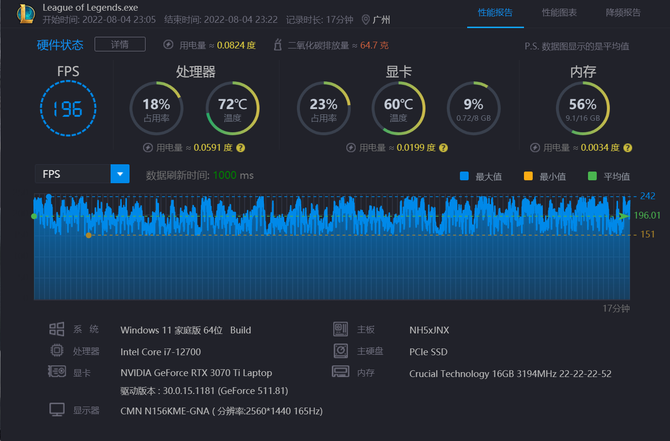Open help icon beside 0.0199 度

444,148
